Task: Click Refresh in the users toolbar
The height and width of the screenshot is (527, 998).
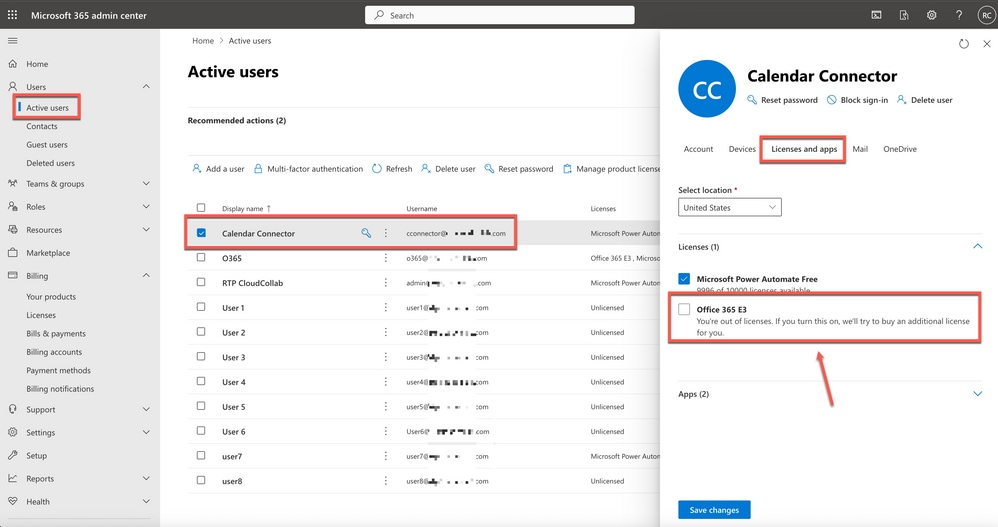Action: coord(392,169)
